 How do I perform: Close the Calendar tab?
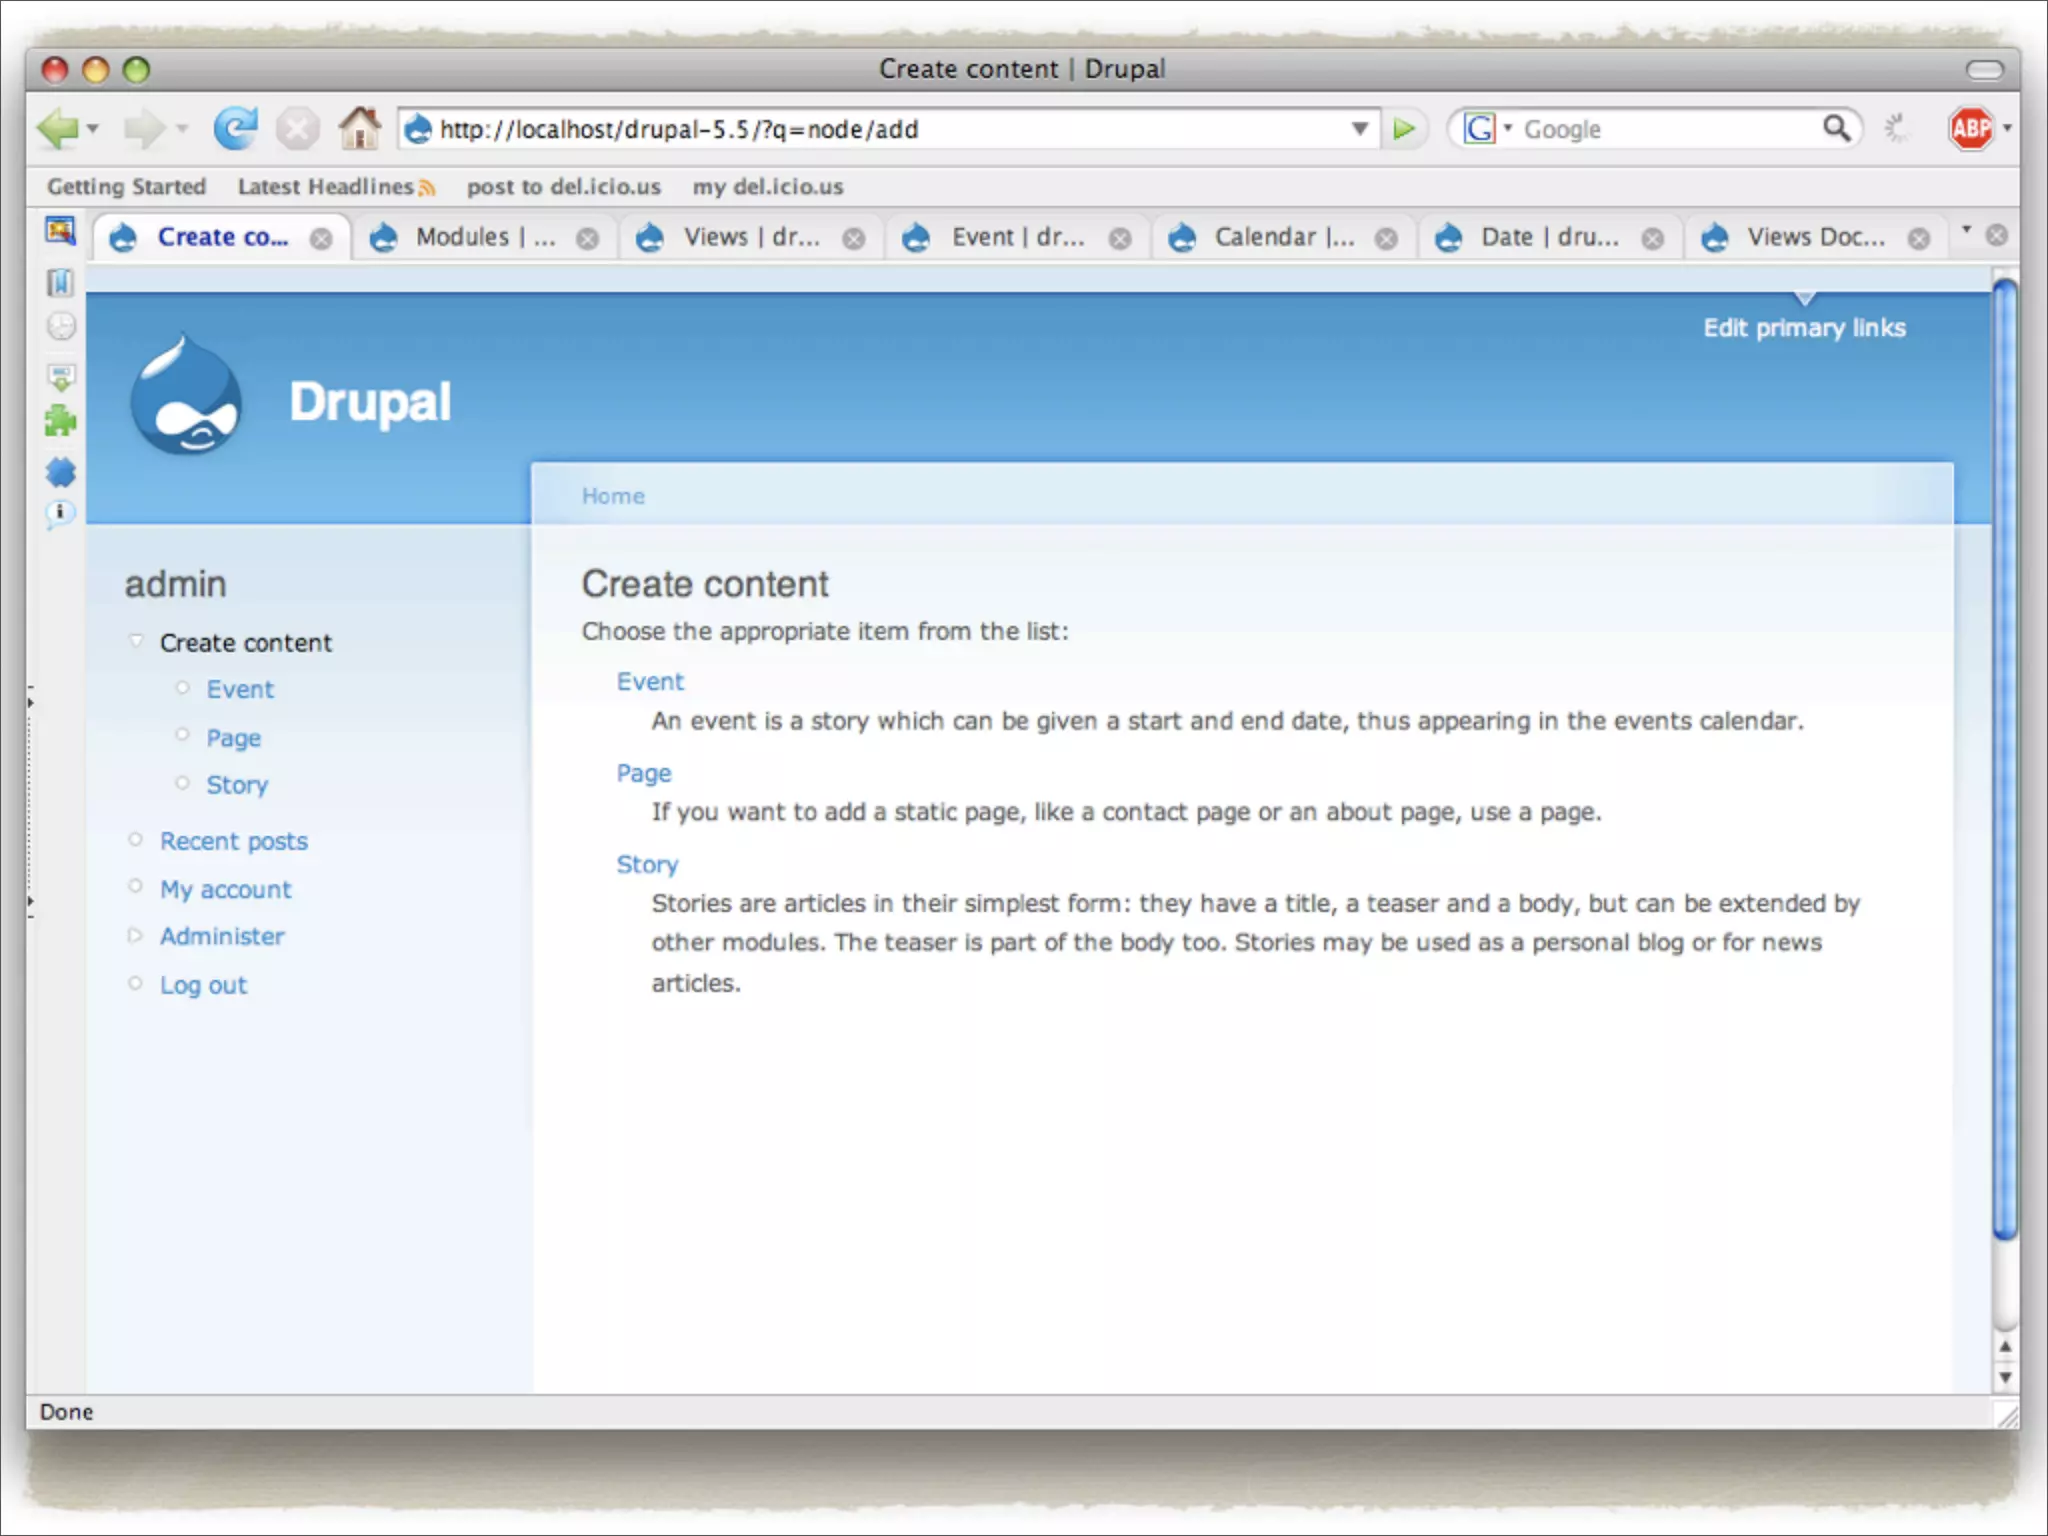pyautogui.click(x=1386, y=239)
